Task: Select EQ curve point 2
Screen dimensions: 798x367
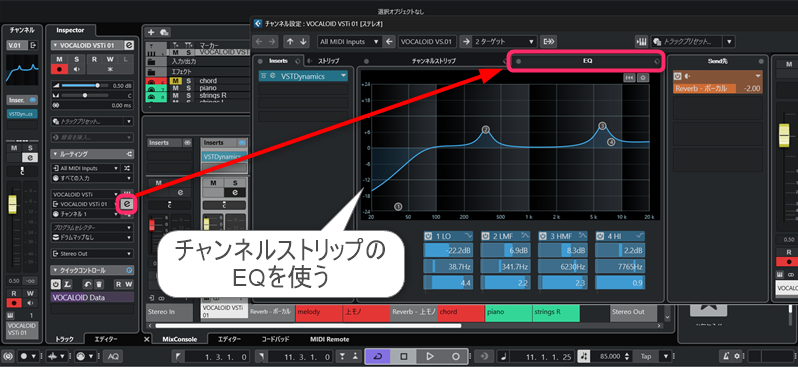Action: (x=486, y=130)
